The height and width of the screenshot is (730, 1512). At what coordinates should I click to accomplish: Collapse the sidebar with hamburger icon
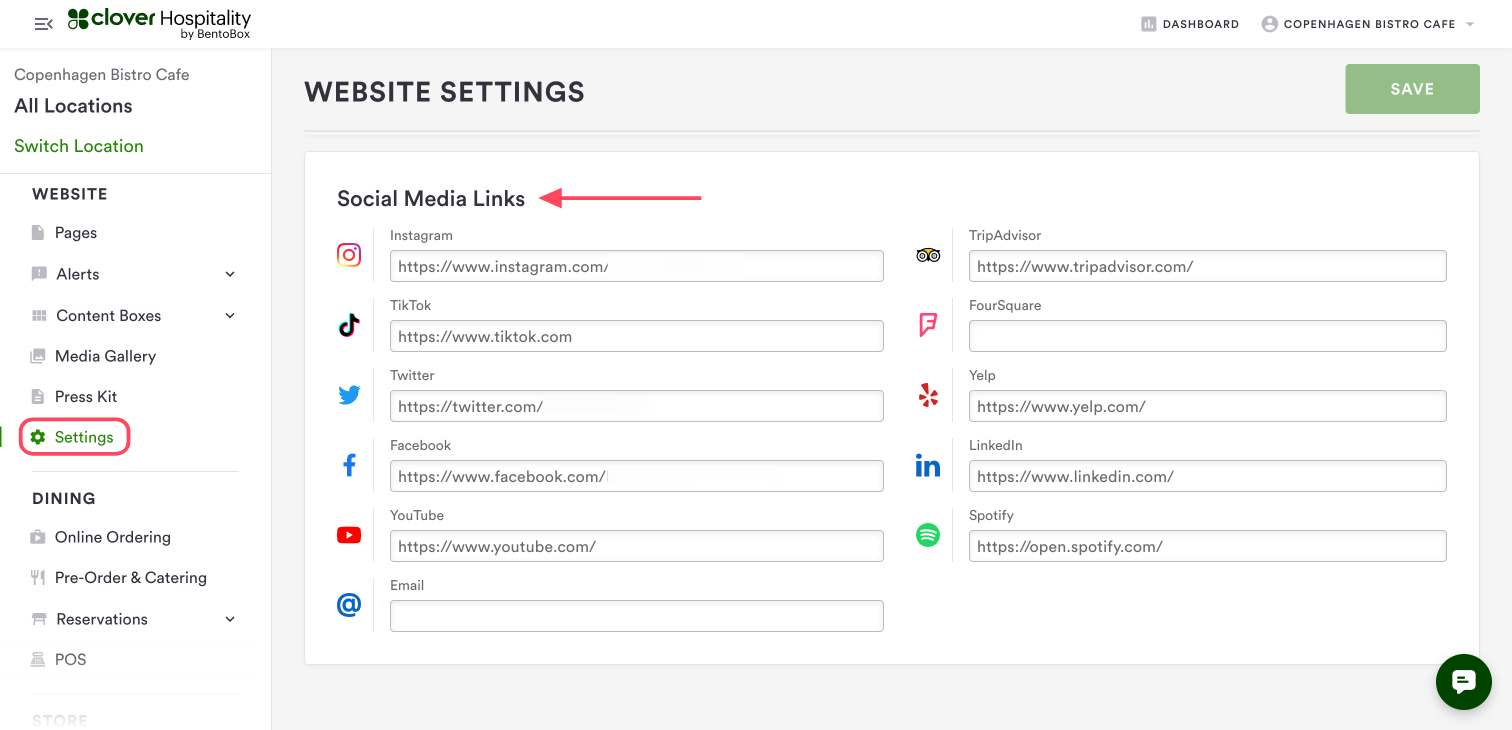43,24
